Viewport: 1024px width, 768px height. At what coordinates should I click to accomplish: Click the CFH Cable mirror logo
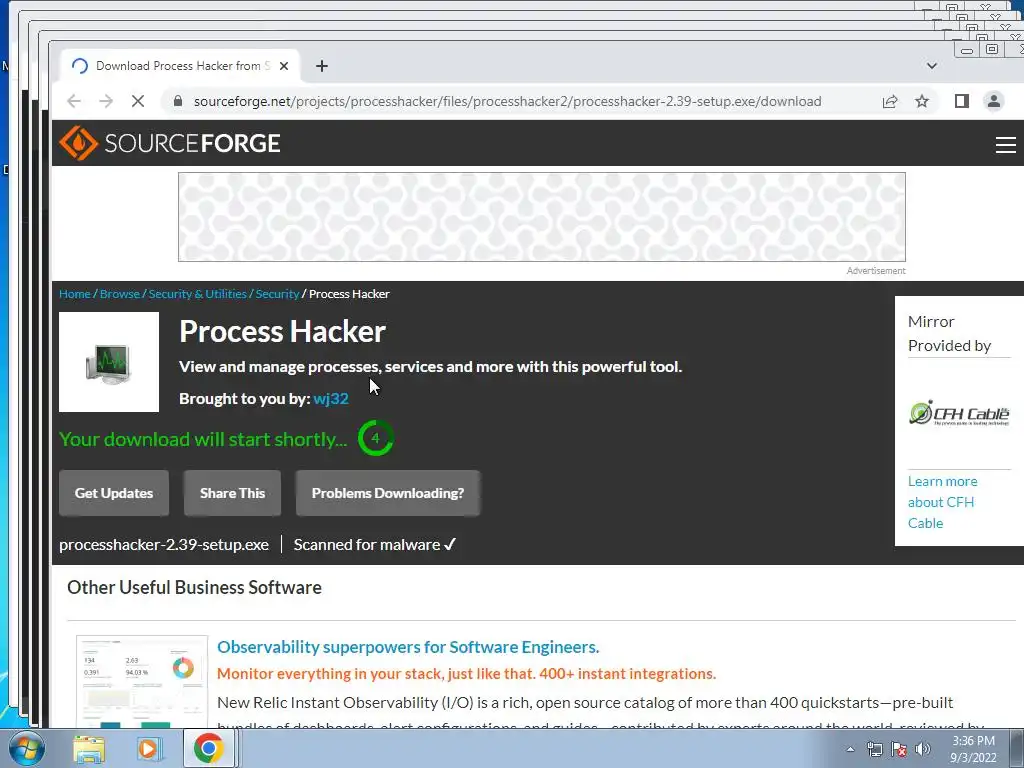pyautogui.click(x=959, y=413)
